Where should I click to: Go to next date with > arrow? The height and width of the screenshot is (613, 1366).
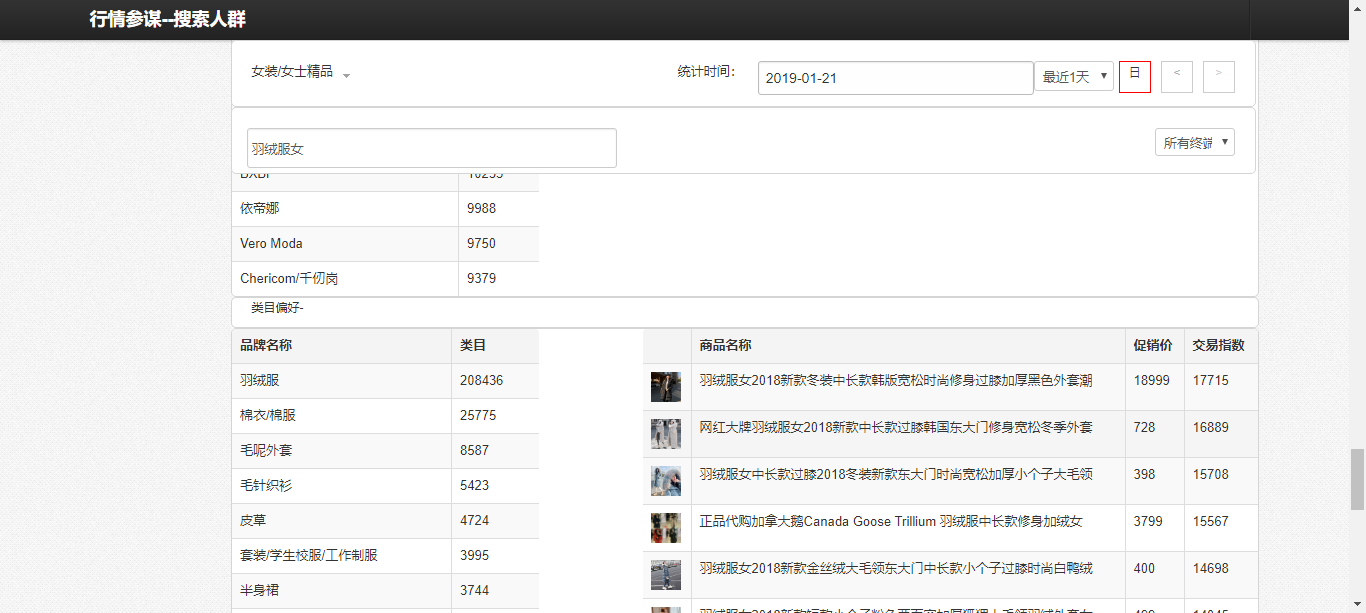(x=1219, y=77)
